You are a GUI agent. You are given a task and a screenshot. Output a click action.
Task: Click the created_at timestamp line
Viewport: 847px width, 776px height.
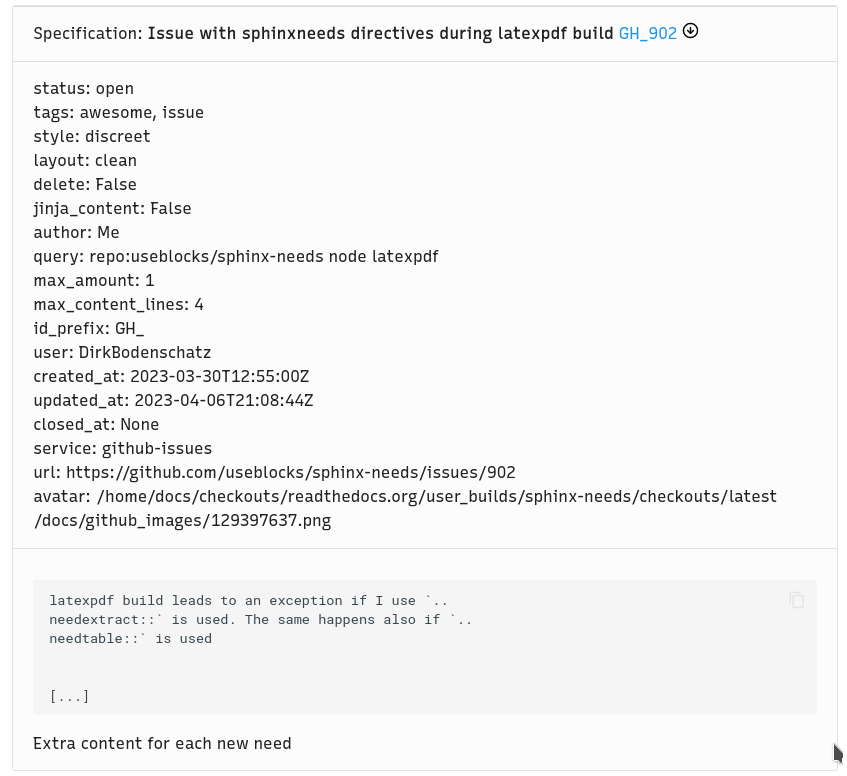click(171, 377)
